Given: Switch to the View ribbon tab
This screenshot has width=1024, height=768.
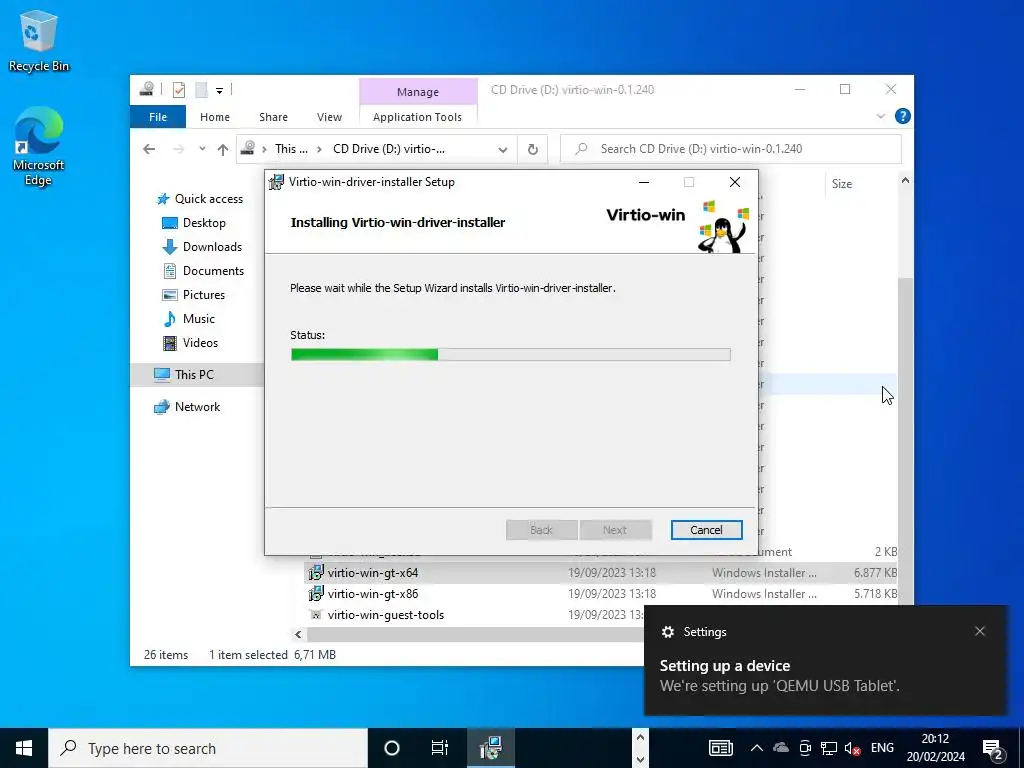Looking at the screenshot, I should [329, 117].
